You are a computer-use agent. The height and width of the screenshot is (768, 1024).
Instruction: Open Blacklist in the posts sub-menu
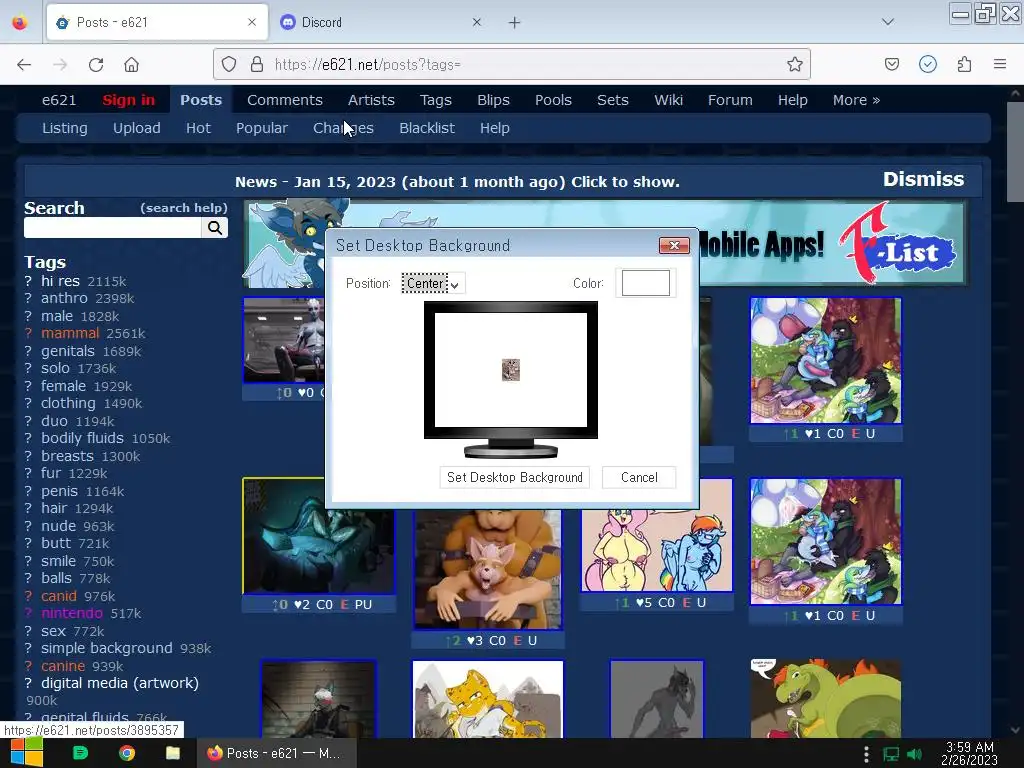click(427, 128)
